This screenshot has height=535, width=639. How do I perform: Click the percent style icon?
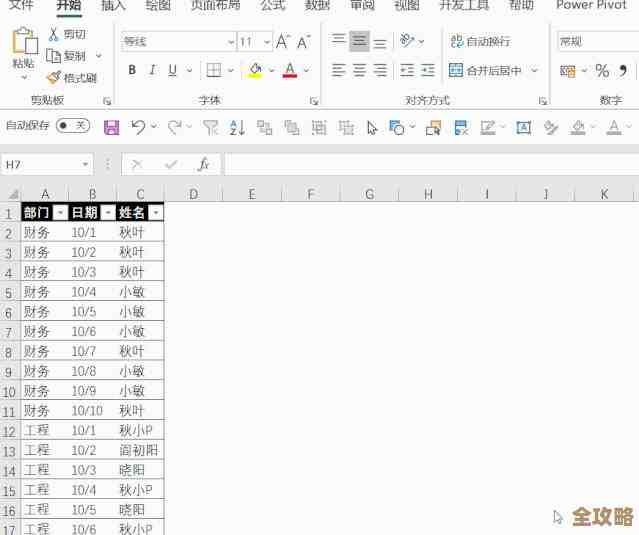coord(602,71)
